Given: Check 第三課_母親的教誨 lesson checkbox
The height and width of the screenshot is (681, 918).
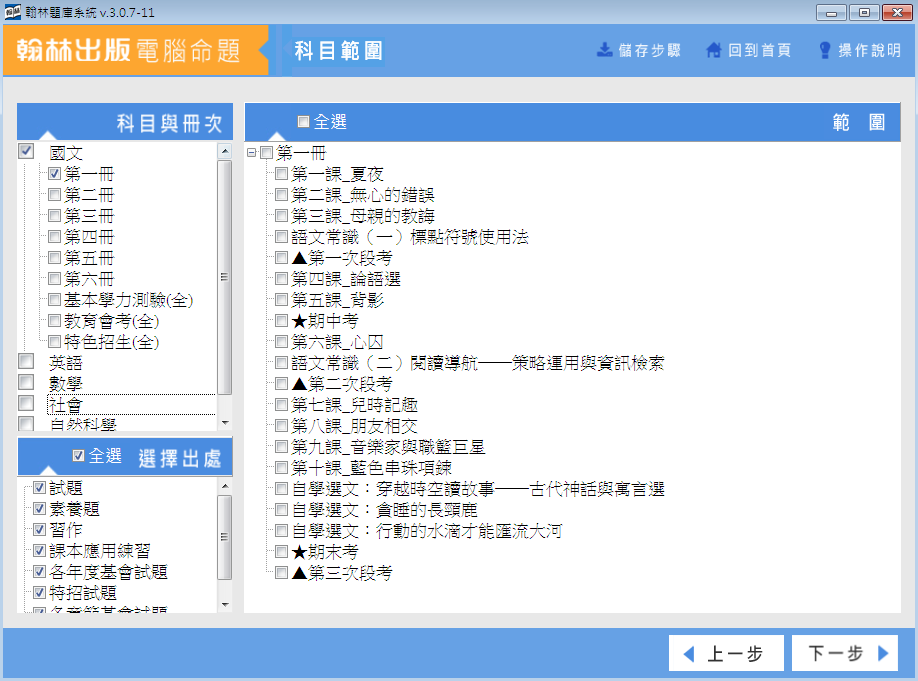Looking at the screenshot, I should [282, 215].
